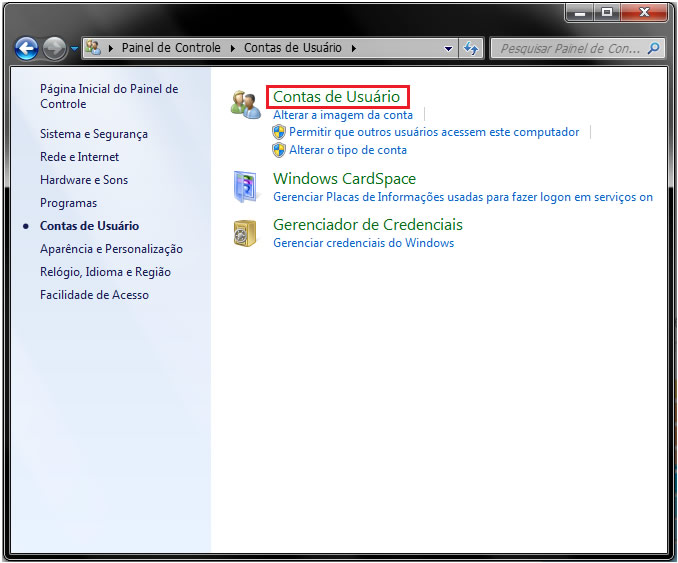
Task: Click the Alterar a imagem da conta link
Action: (x=342, y=115)
